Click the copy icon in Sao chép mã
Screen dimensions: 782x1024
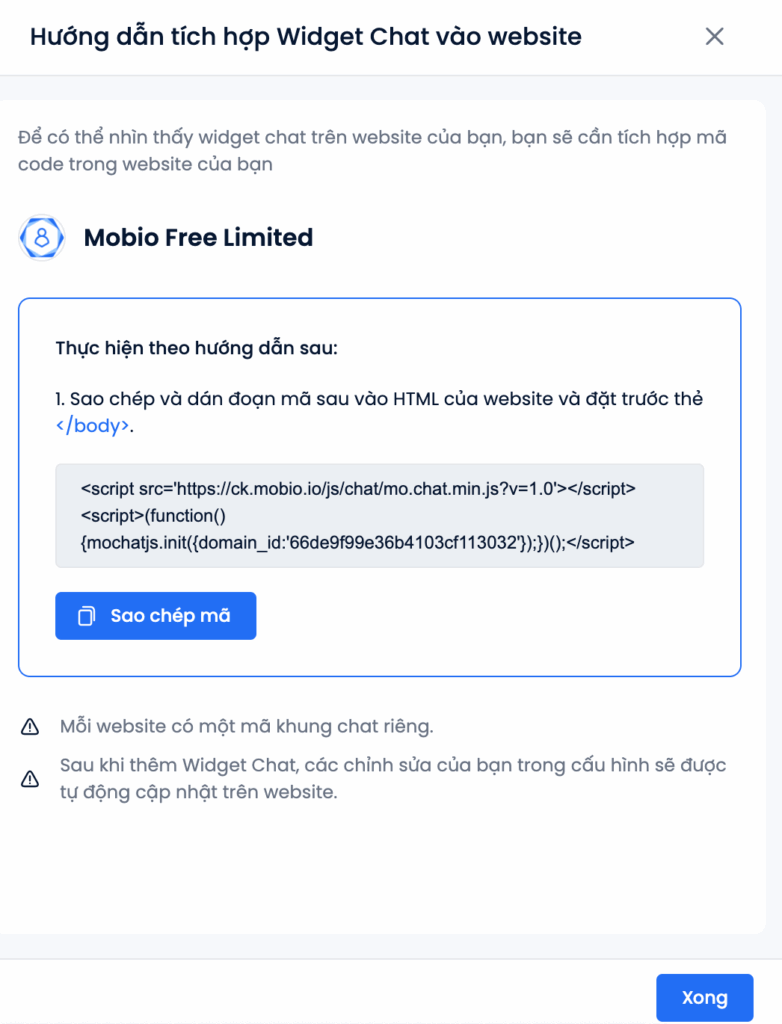pyautogui.click(x=86, y=616)
